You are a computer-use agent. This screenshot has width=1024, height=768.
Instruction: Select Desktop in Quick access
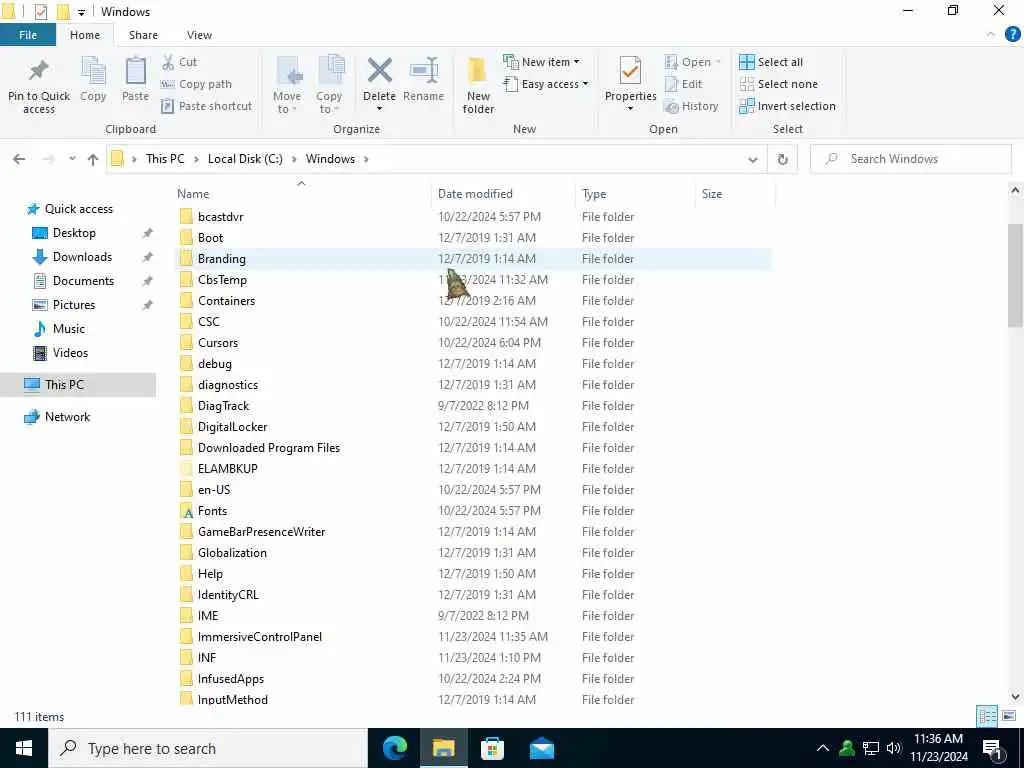[74, 232]
